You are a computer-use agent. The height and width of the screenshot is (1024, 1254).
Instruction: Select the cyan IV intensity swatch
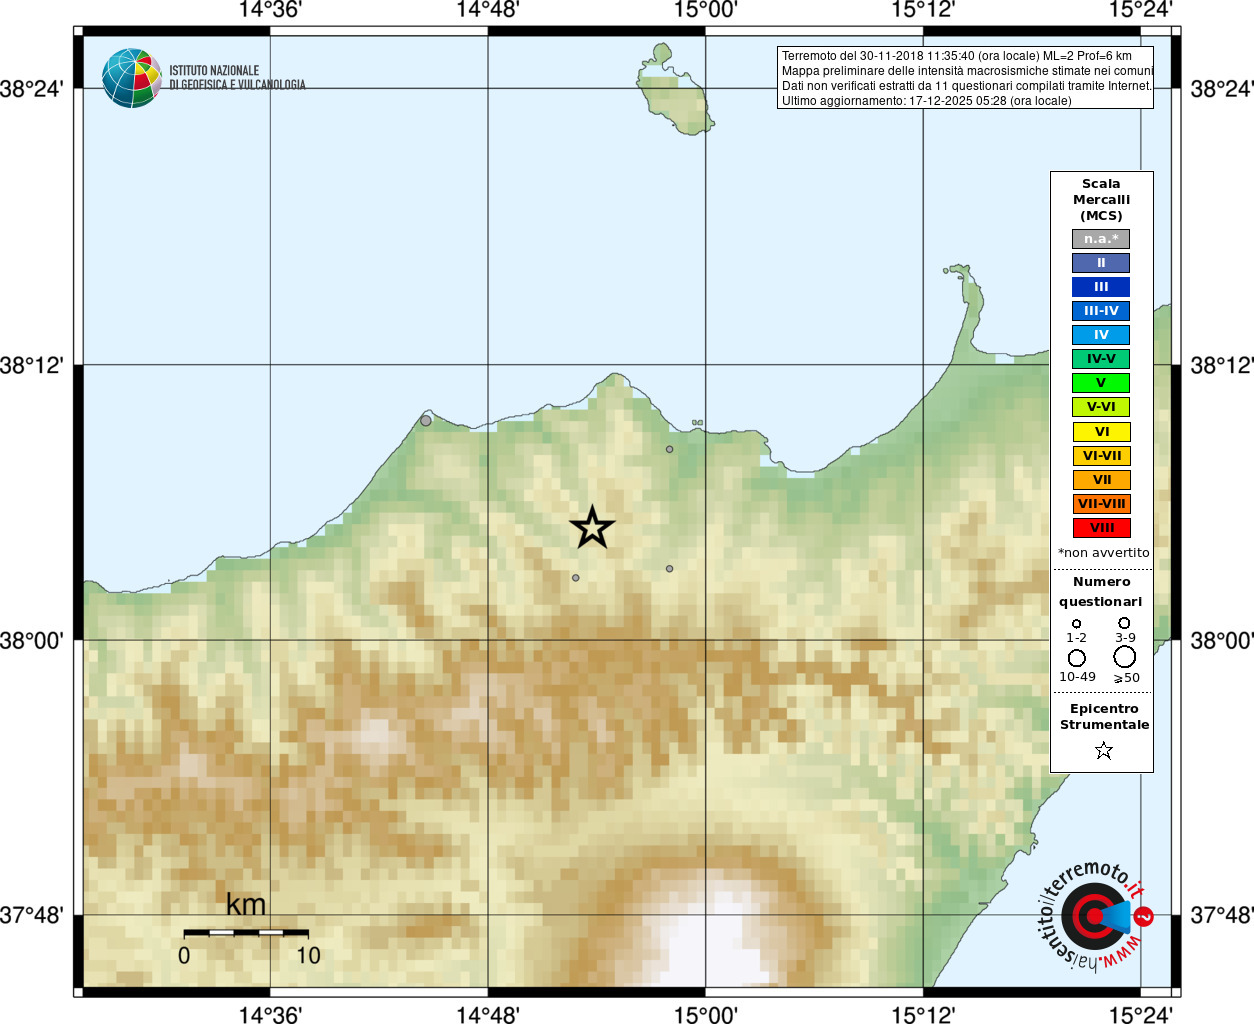click(x=1101, y=335)
